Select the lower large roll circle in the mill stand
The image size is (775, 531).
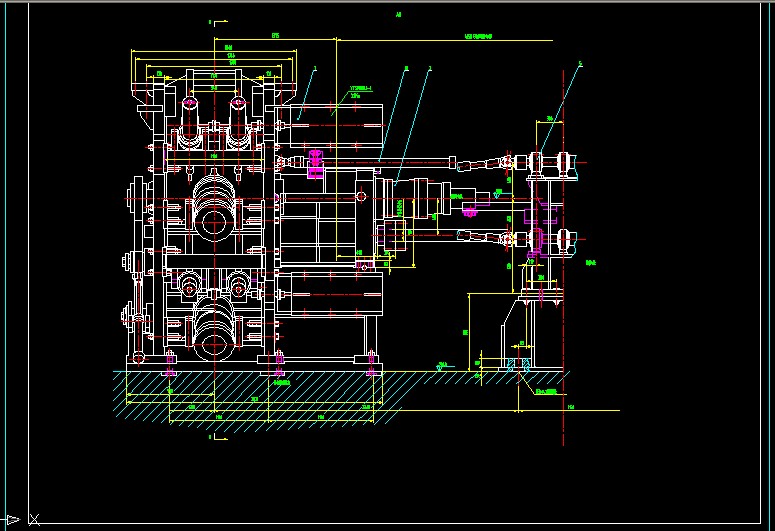coord(214,344)
